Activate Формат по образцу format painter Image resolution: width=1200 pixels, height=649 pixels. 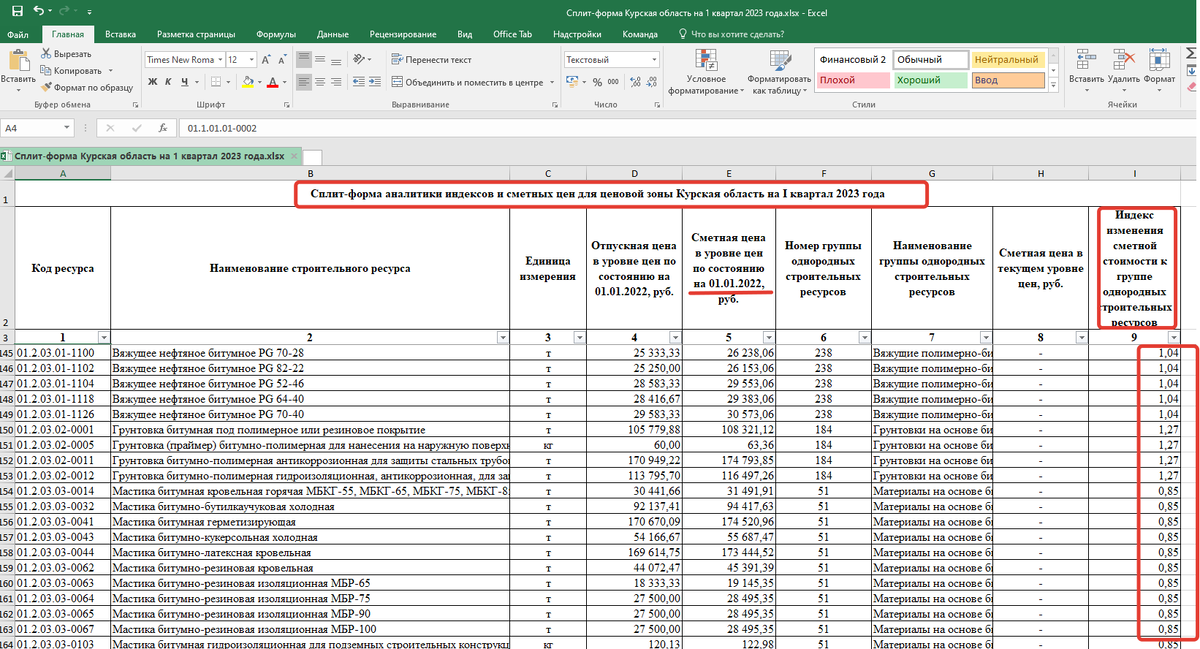[x=87, y=87]
